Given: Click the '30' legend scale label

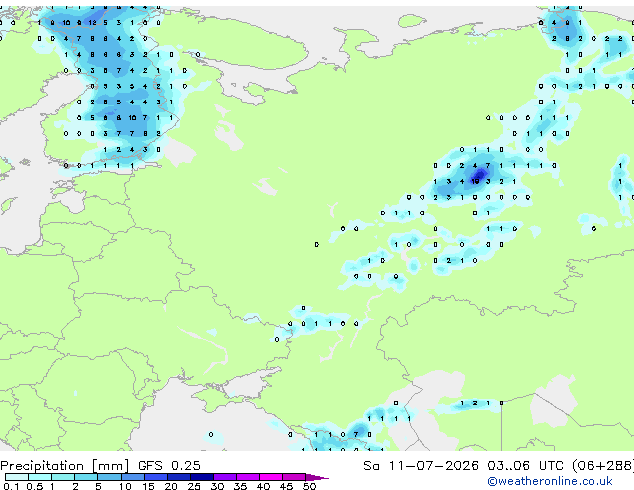Looking at the screenshot, I should pyautogui.click(x=217, y=486).
